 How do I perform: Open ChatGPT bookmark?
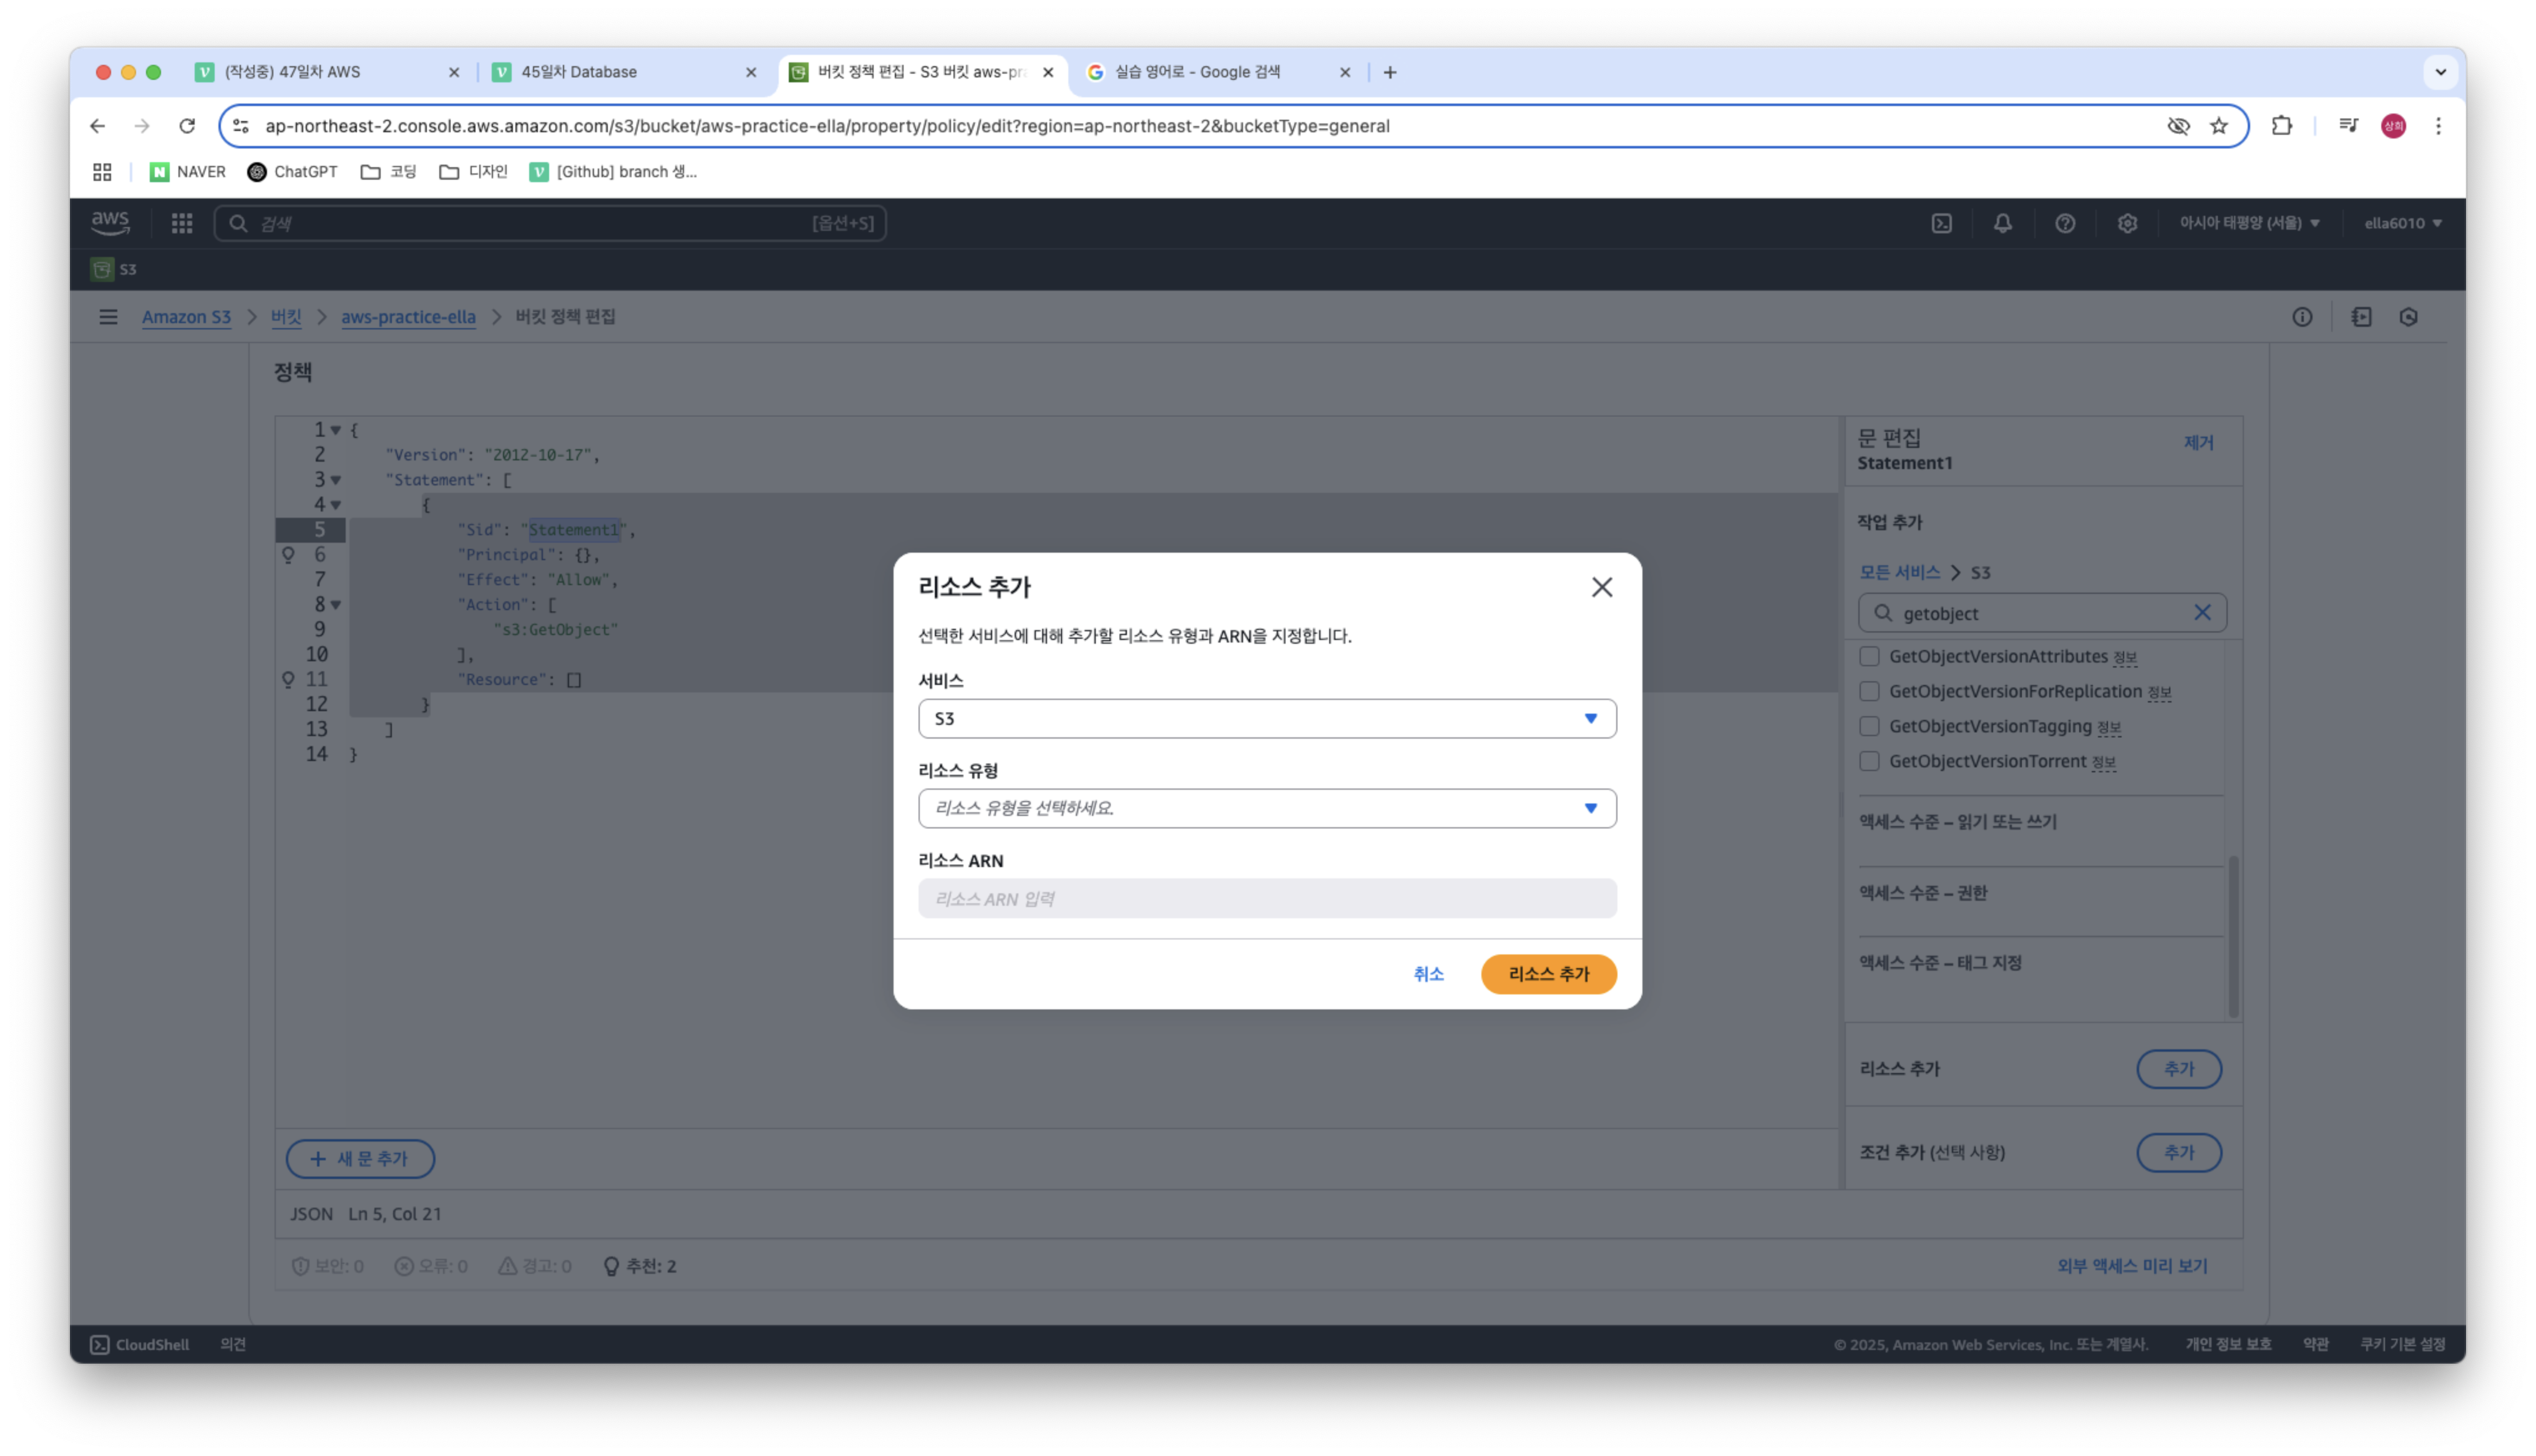click(292, 172)
